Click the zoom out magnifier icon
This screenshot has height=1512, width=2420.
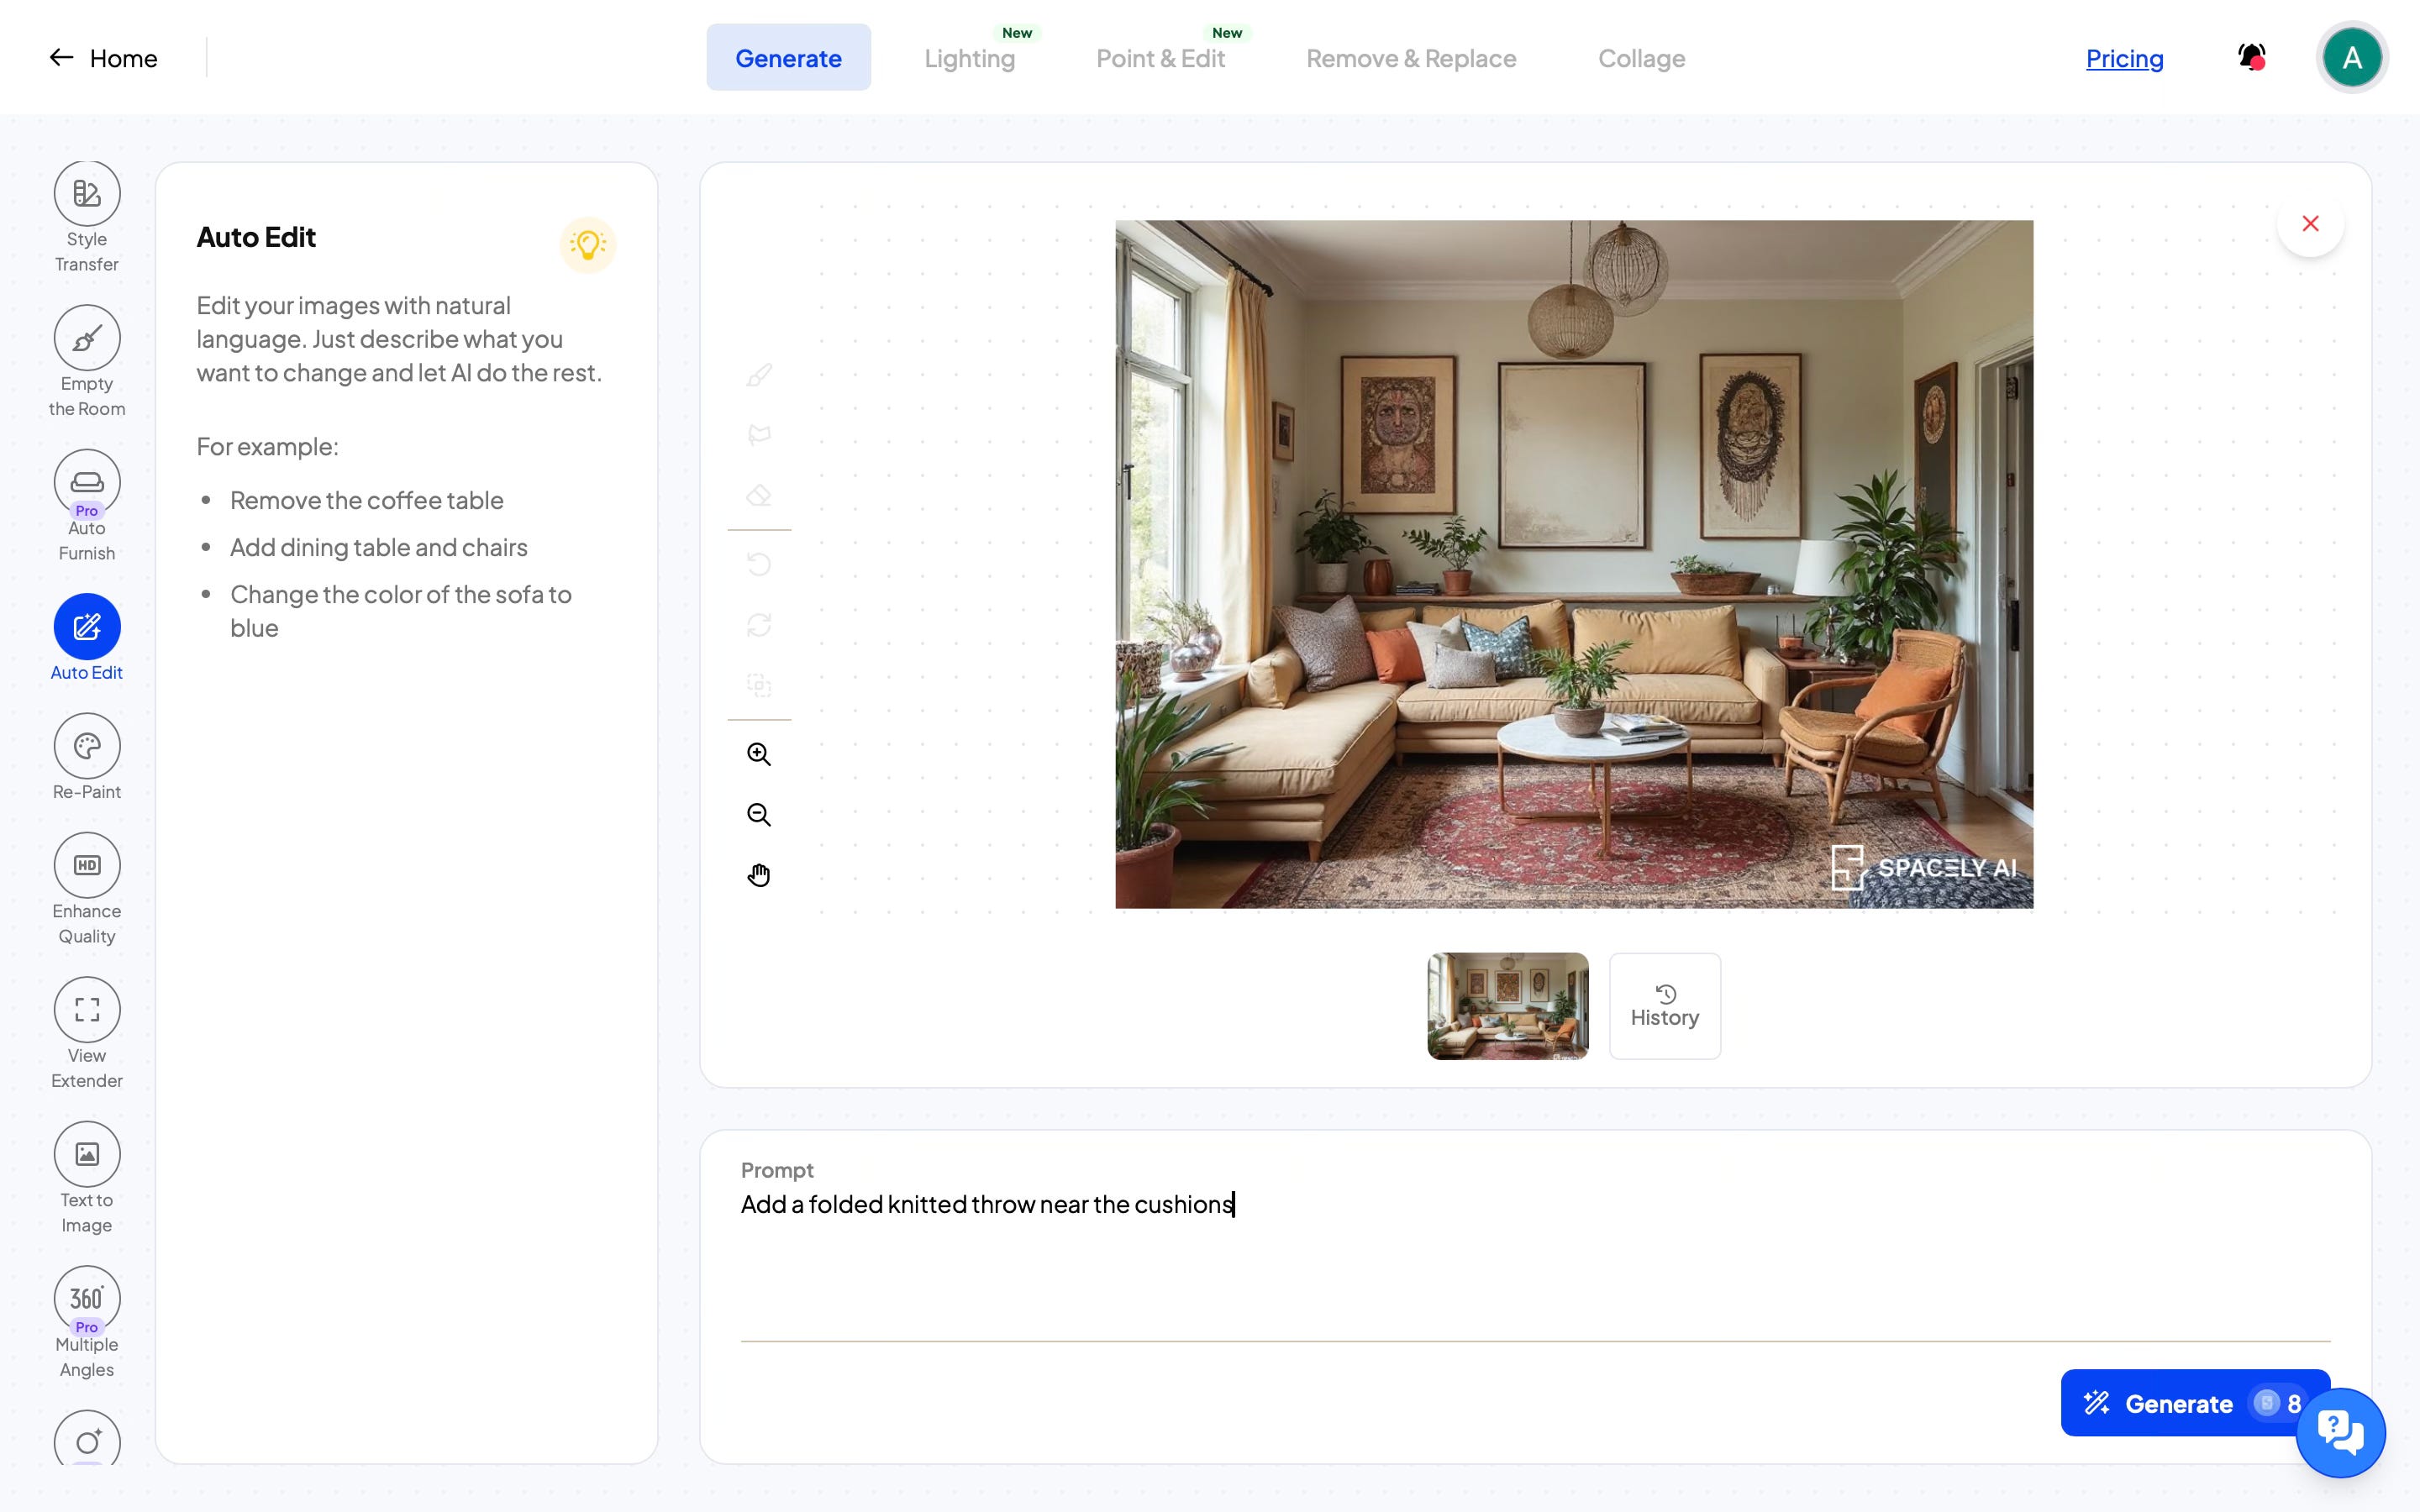click(759, 815)
